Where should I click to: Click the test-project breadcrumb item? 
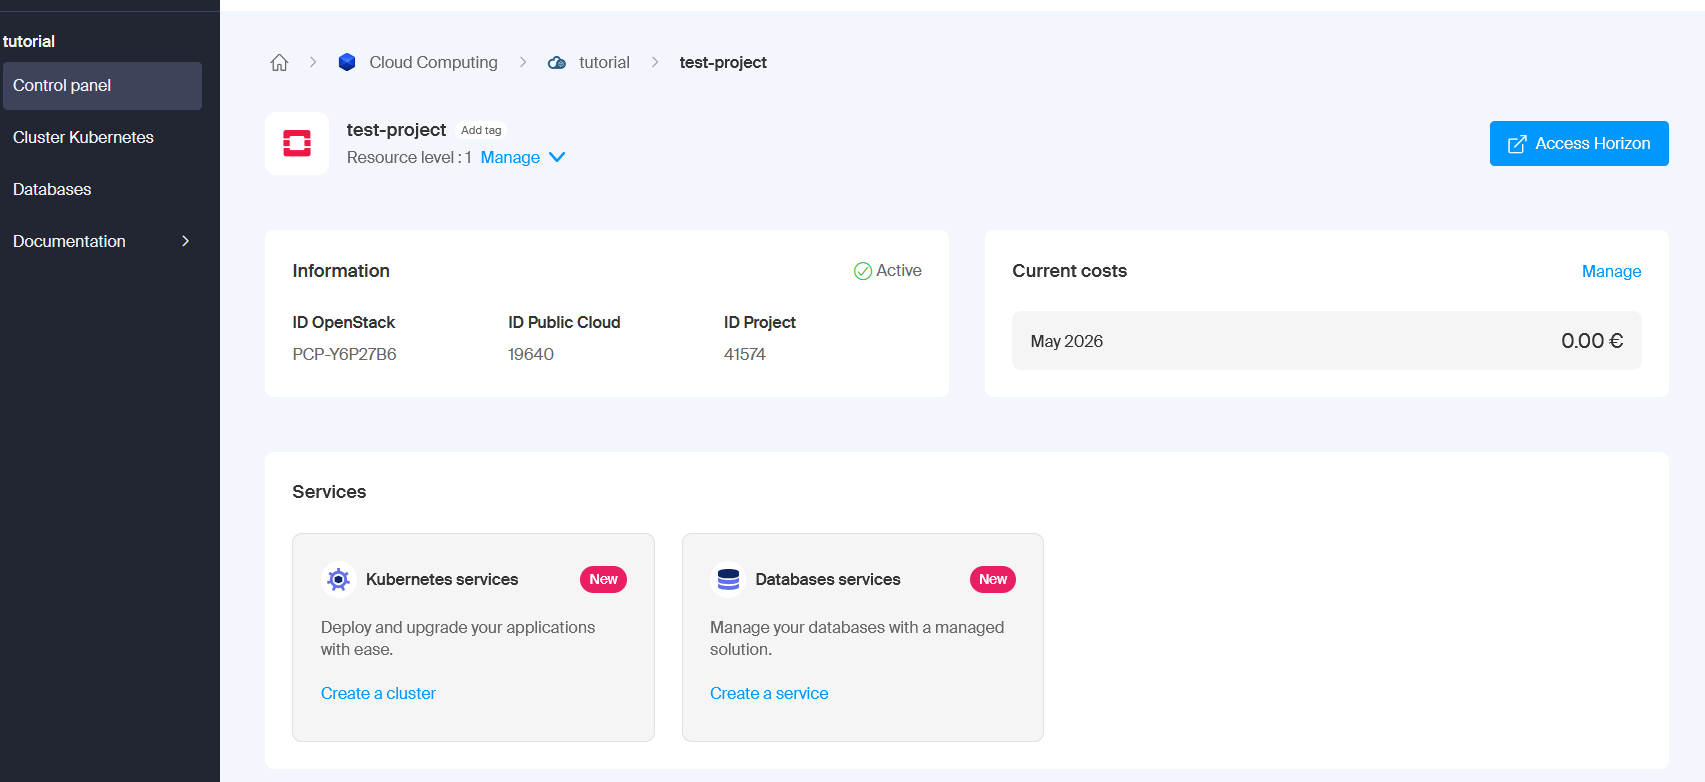point(723,62)
